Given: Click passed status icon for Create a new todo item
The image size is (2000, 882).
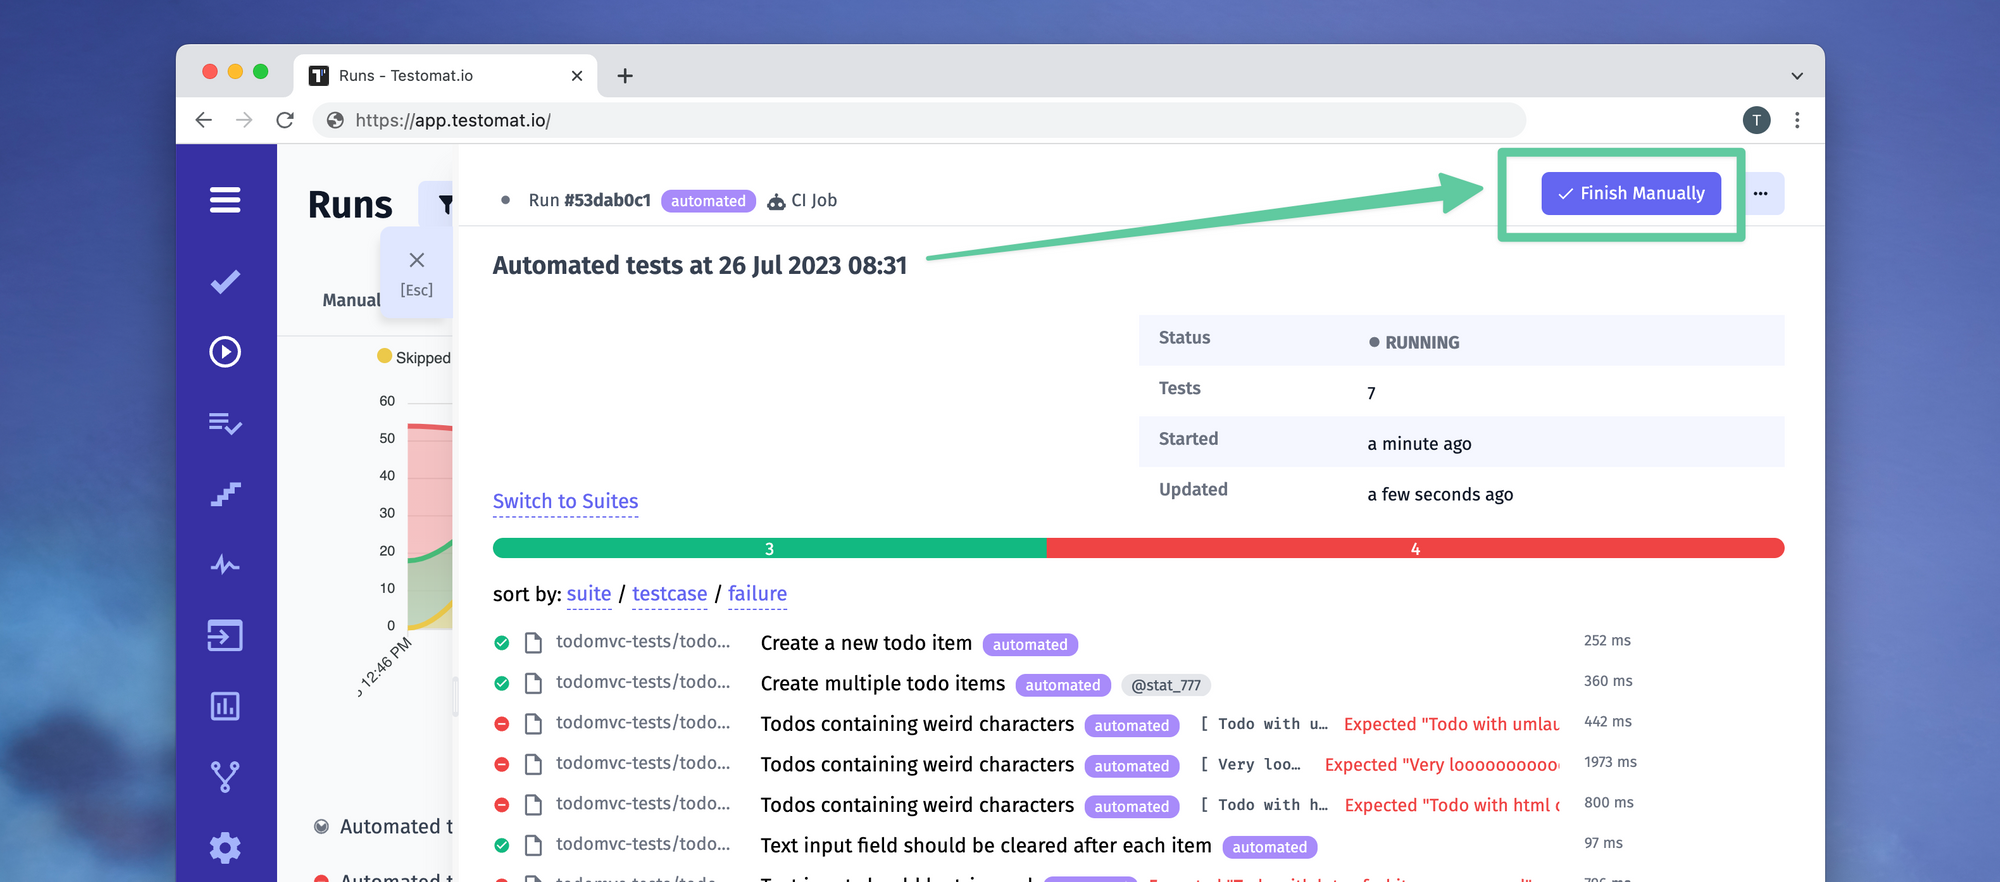Looking at the screenshot, I should pos(502,643).
